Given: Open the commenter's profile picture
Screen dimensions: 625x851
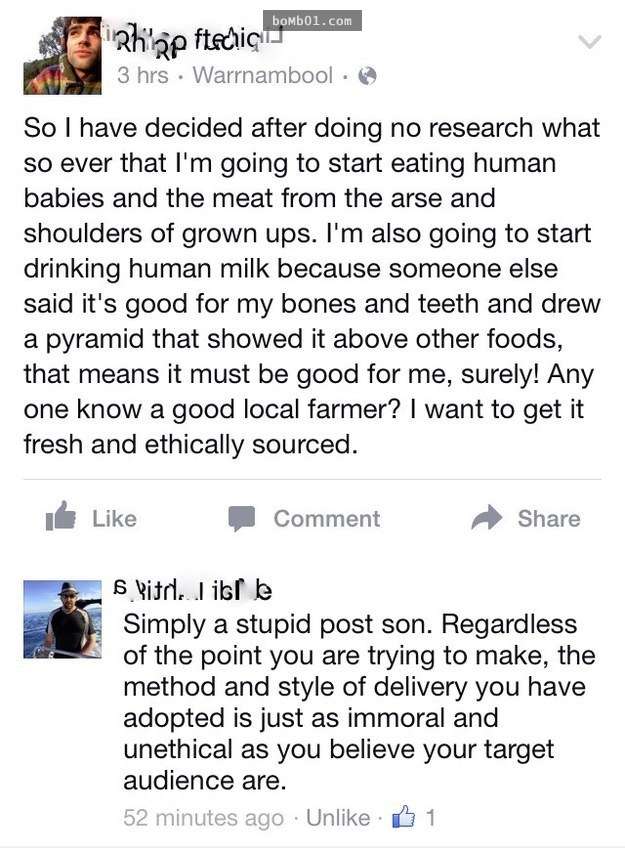Looking at the screenshot, I should tap(62, 619).
